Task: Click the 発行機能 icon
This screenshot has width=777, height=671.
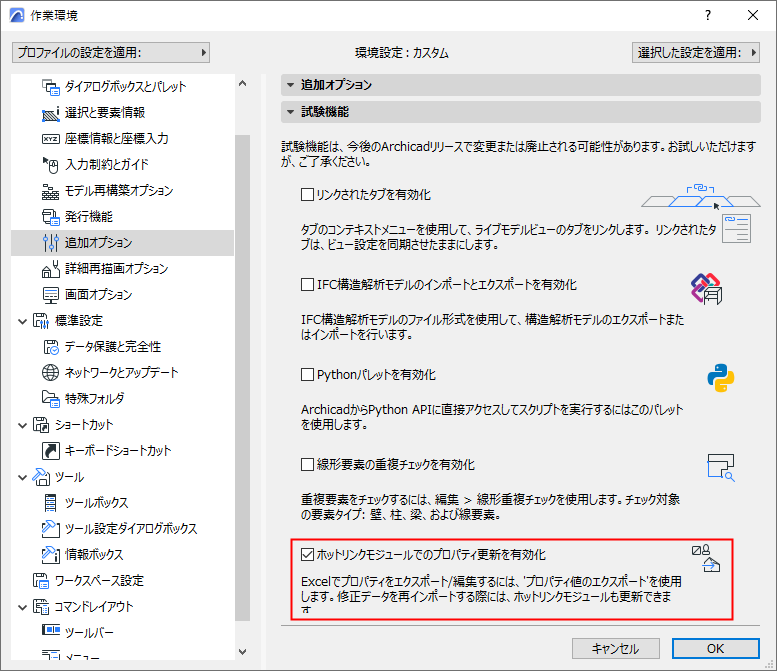Action: (51, 217)
